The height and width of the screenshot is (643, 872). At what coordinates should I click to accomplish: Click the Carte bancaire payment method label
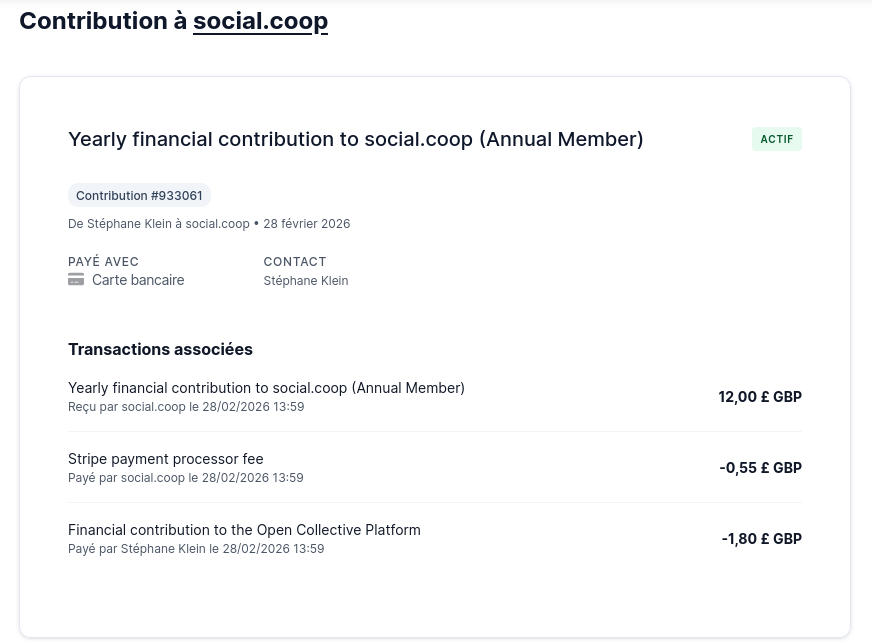138,280
